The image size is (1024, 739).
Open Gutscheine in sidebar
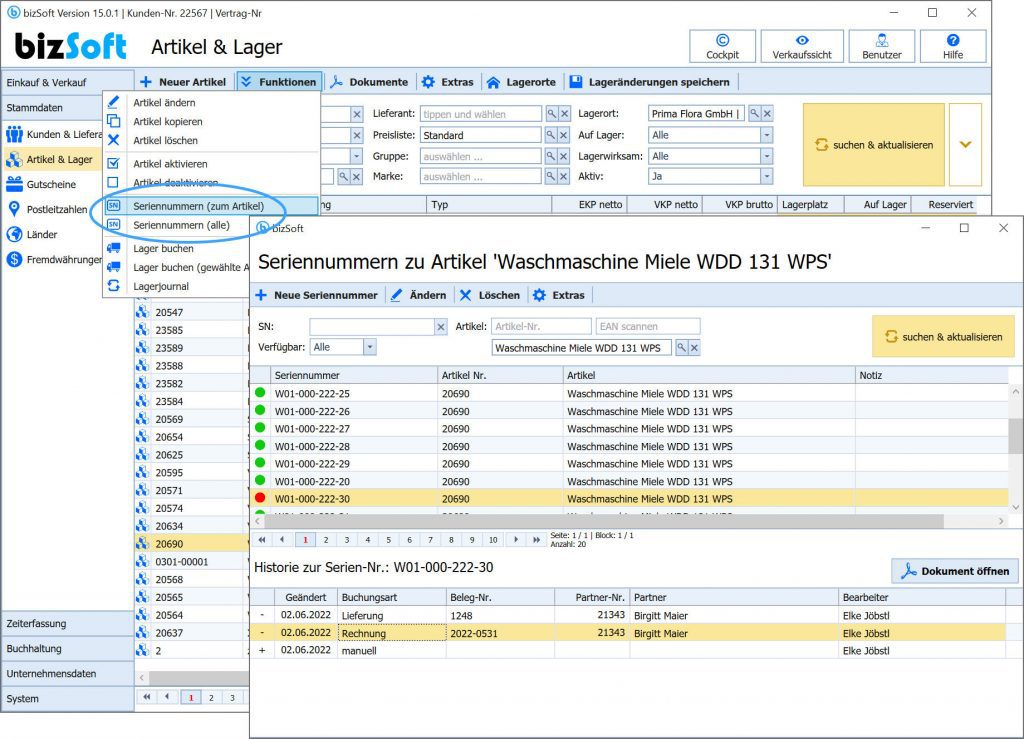(51, 184)
